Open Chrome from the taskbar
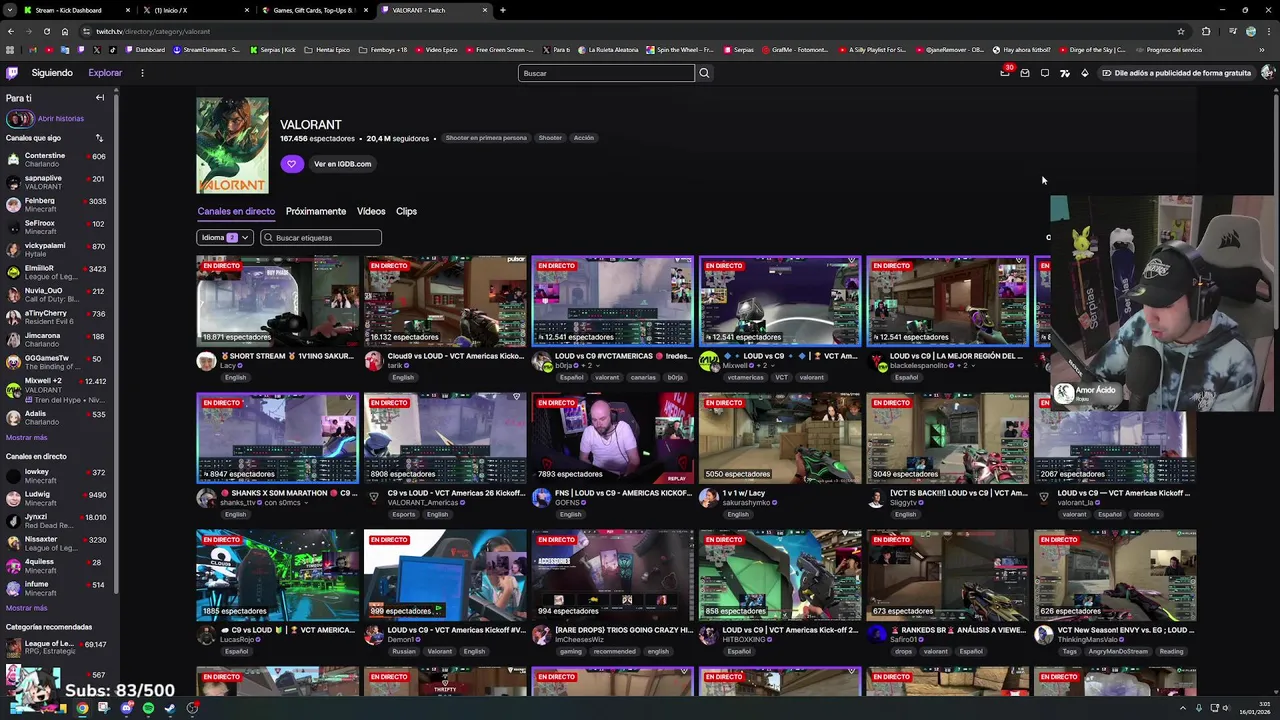This screenshot has width=1280, height=720. click(x=82, y=708)
